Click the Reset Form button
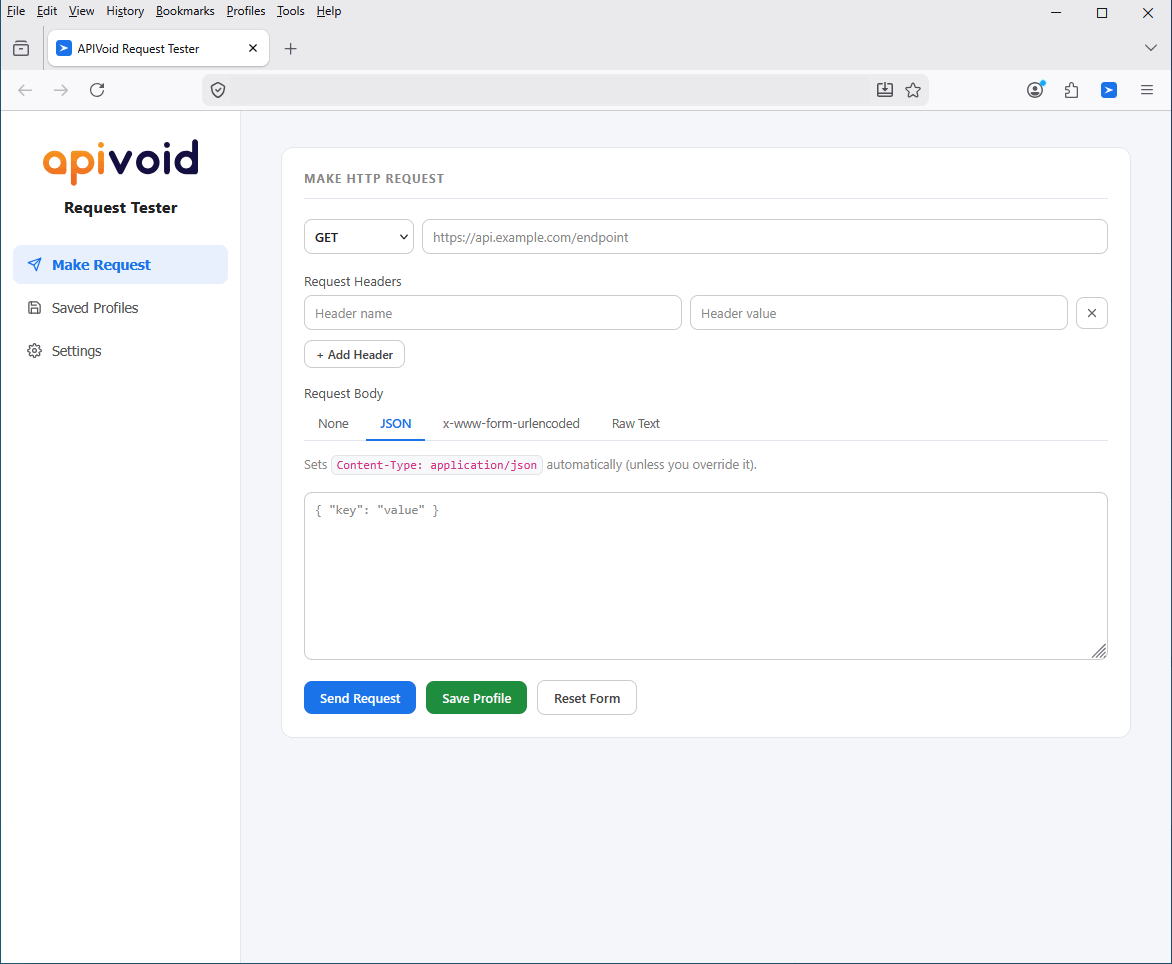The image size is (1172, 964). coord(587,698)
